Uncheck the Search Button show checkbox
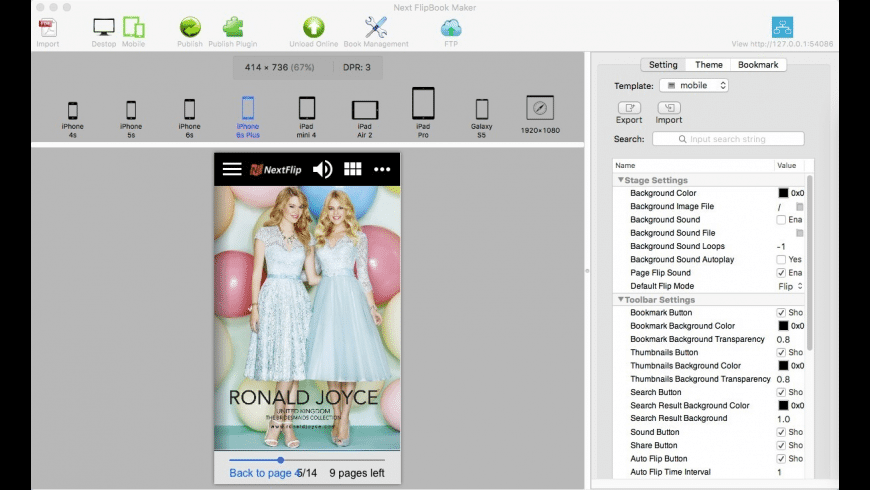The width and height of the screenshot is (870, 490). (x=781, y=392)
